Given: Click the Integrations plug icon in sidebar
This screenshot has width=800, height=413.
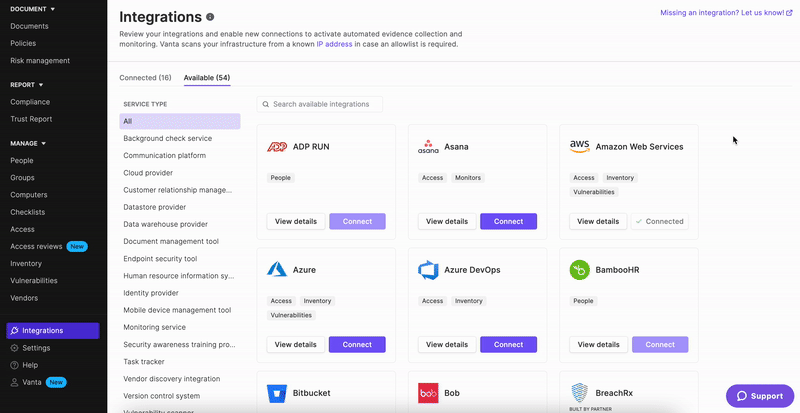Looking at the screenshot, I should pyautogui.click(x=14, y=331).
